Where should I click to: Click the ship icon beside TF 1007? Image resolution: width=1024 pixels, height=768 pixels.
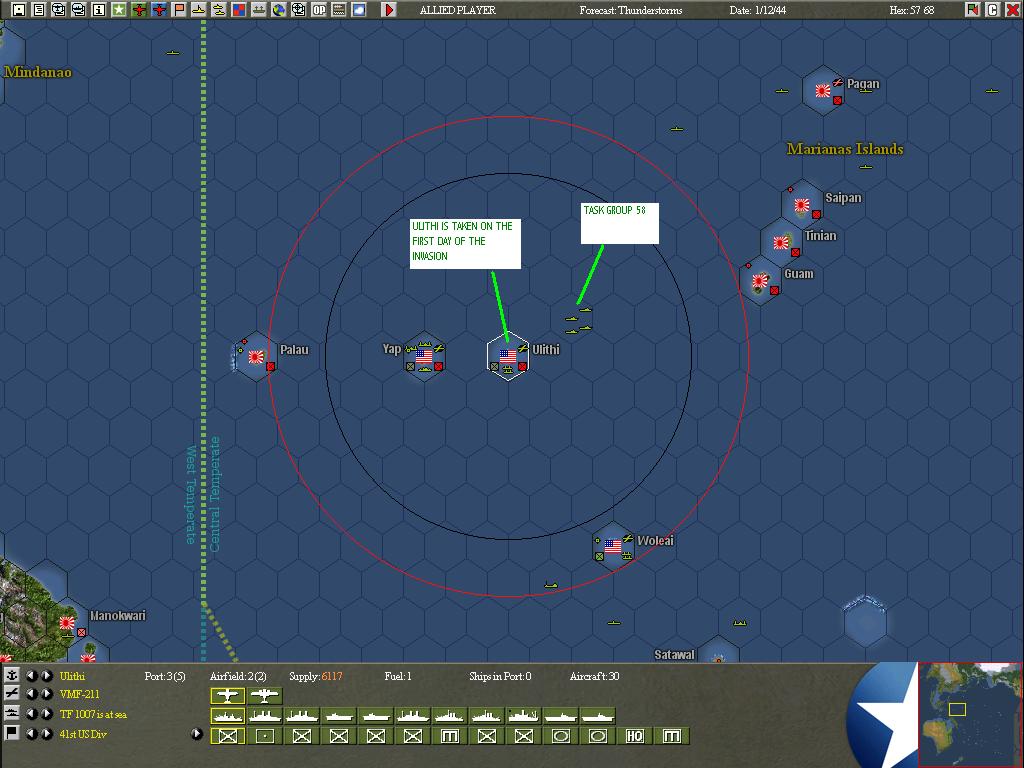(11, 713)
